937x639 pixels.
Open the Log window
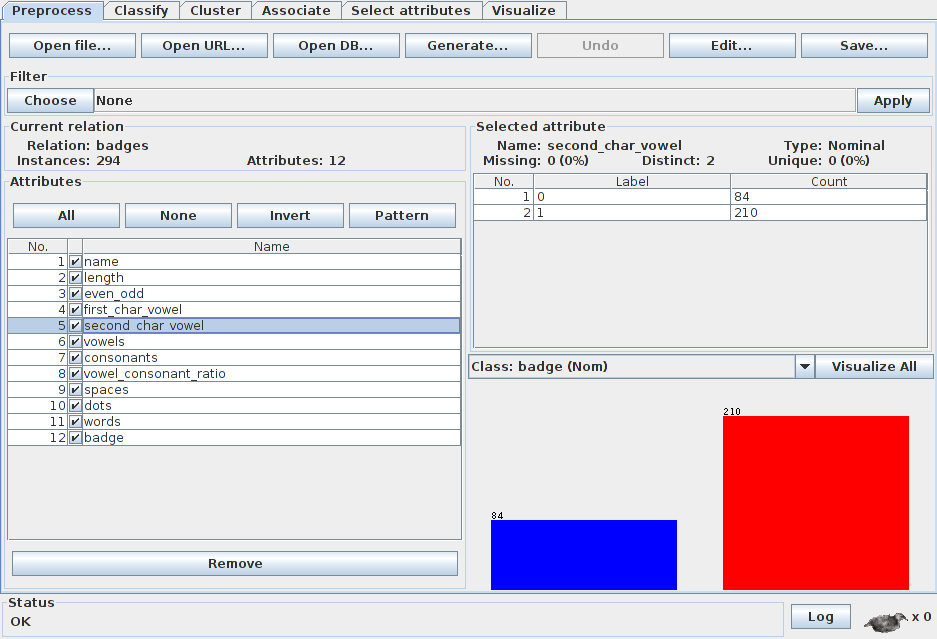[820, 617]
